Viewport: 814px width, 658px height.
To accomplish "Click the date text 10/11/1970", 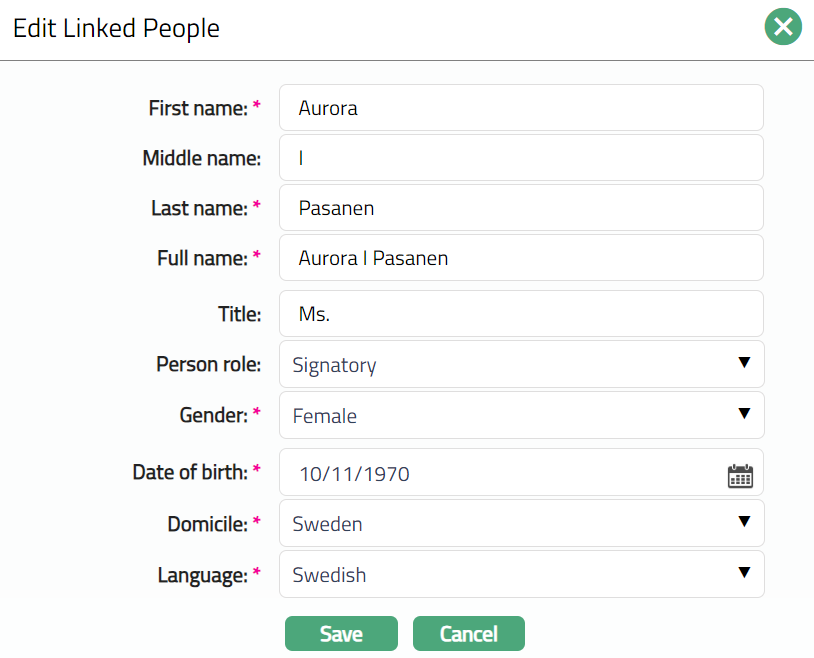I will tap(354, 474).
